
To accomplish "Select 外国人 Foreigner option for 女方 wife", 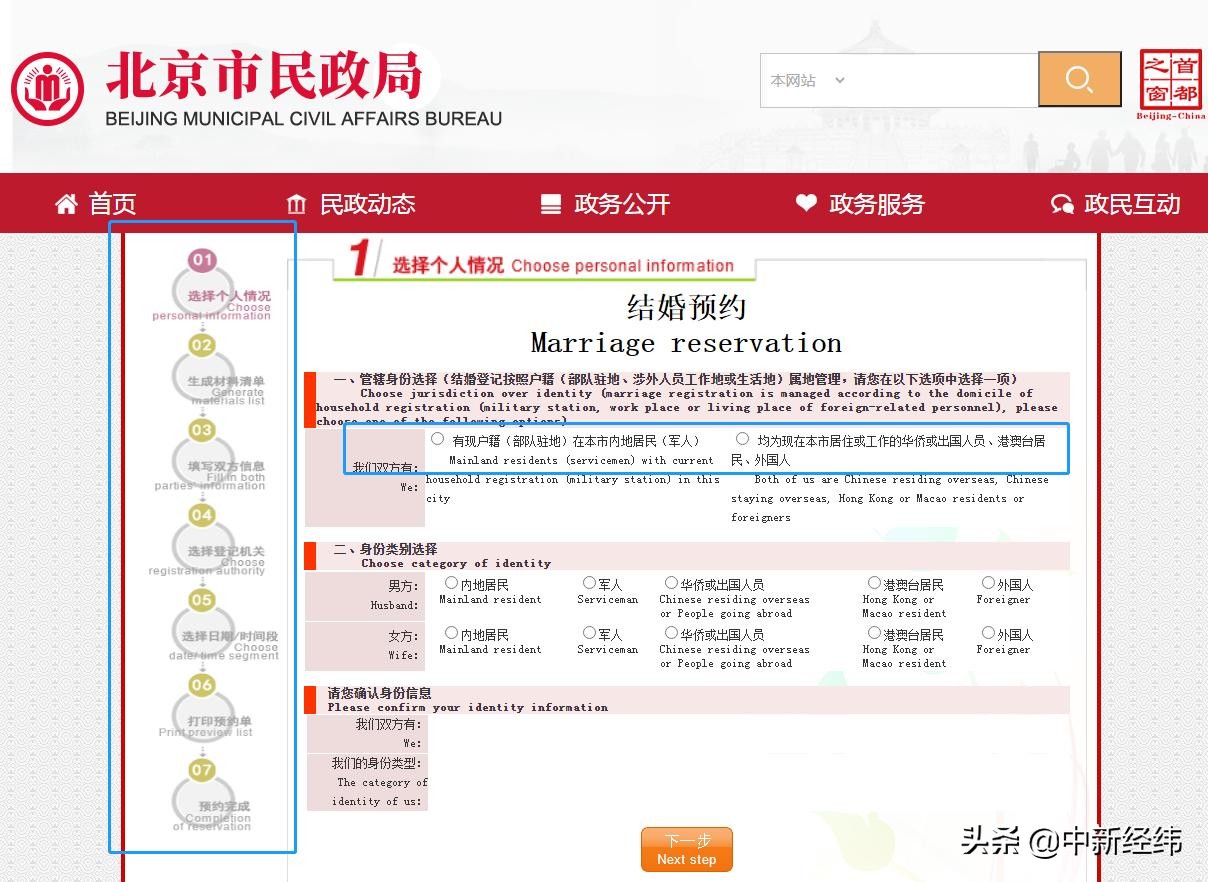I will [986, 631].
